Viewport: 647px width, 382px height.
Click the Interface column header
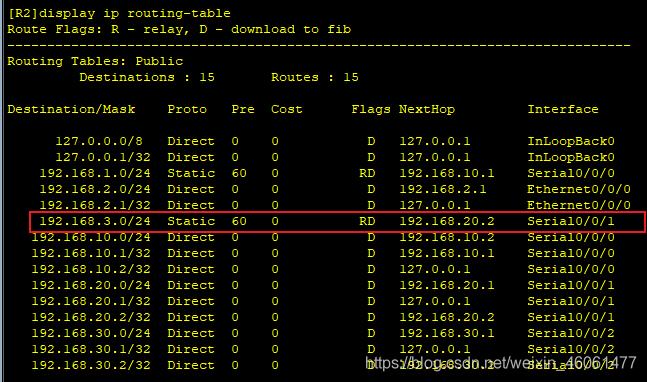click(563, 109)
